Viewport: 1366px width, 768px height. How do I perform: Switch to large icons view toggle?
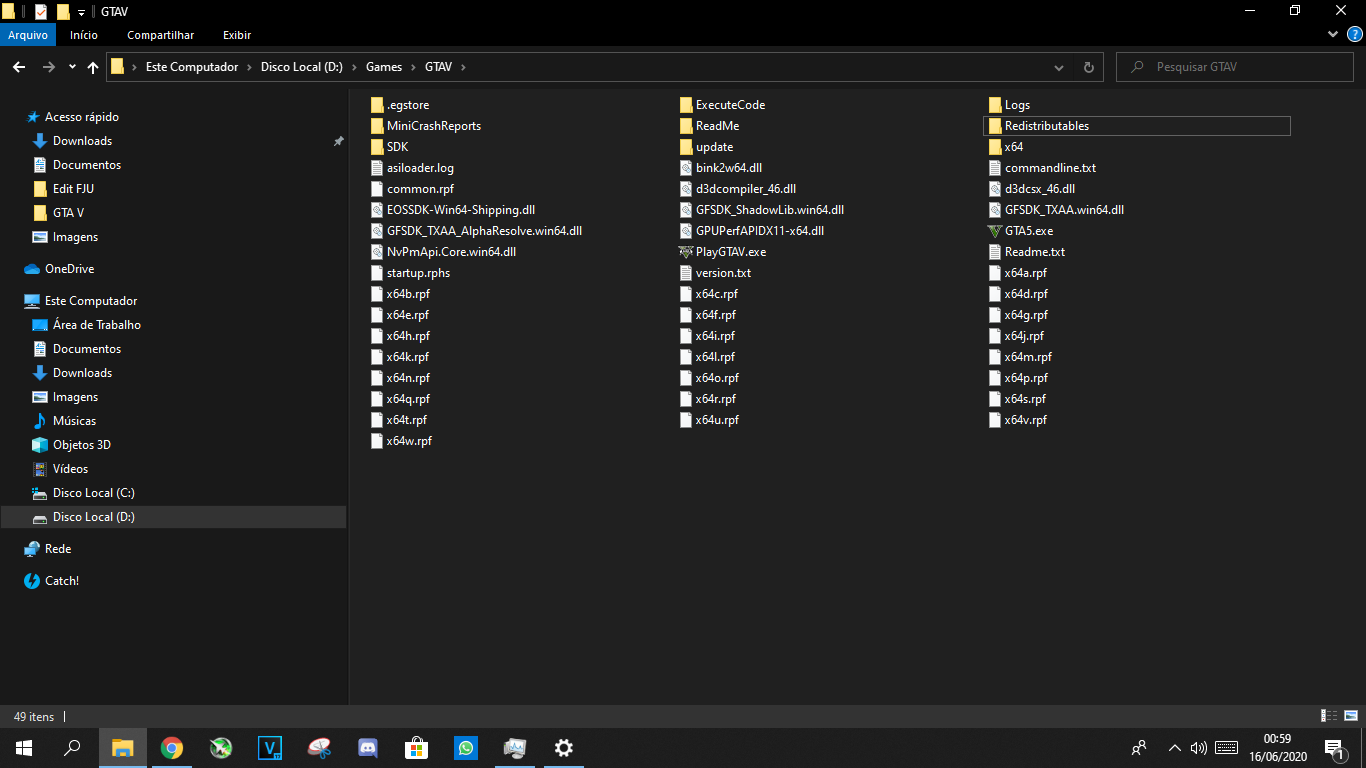point(1349,716)
